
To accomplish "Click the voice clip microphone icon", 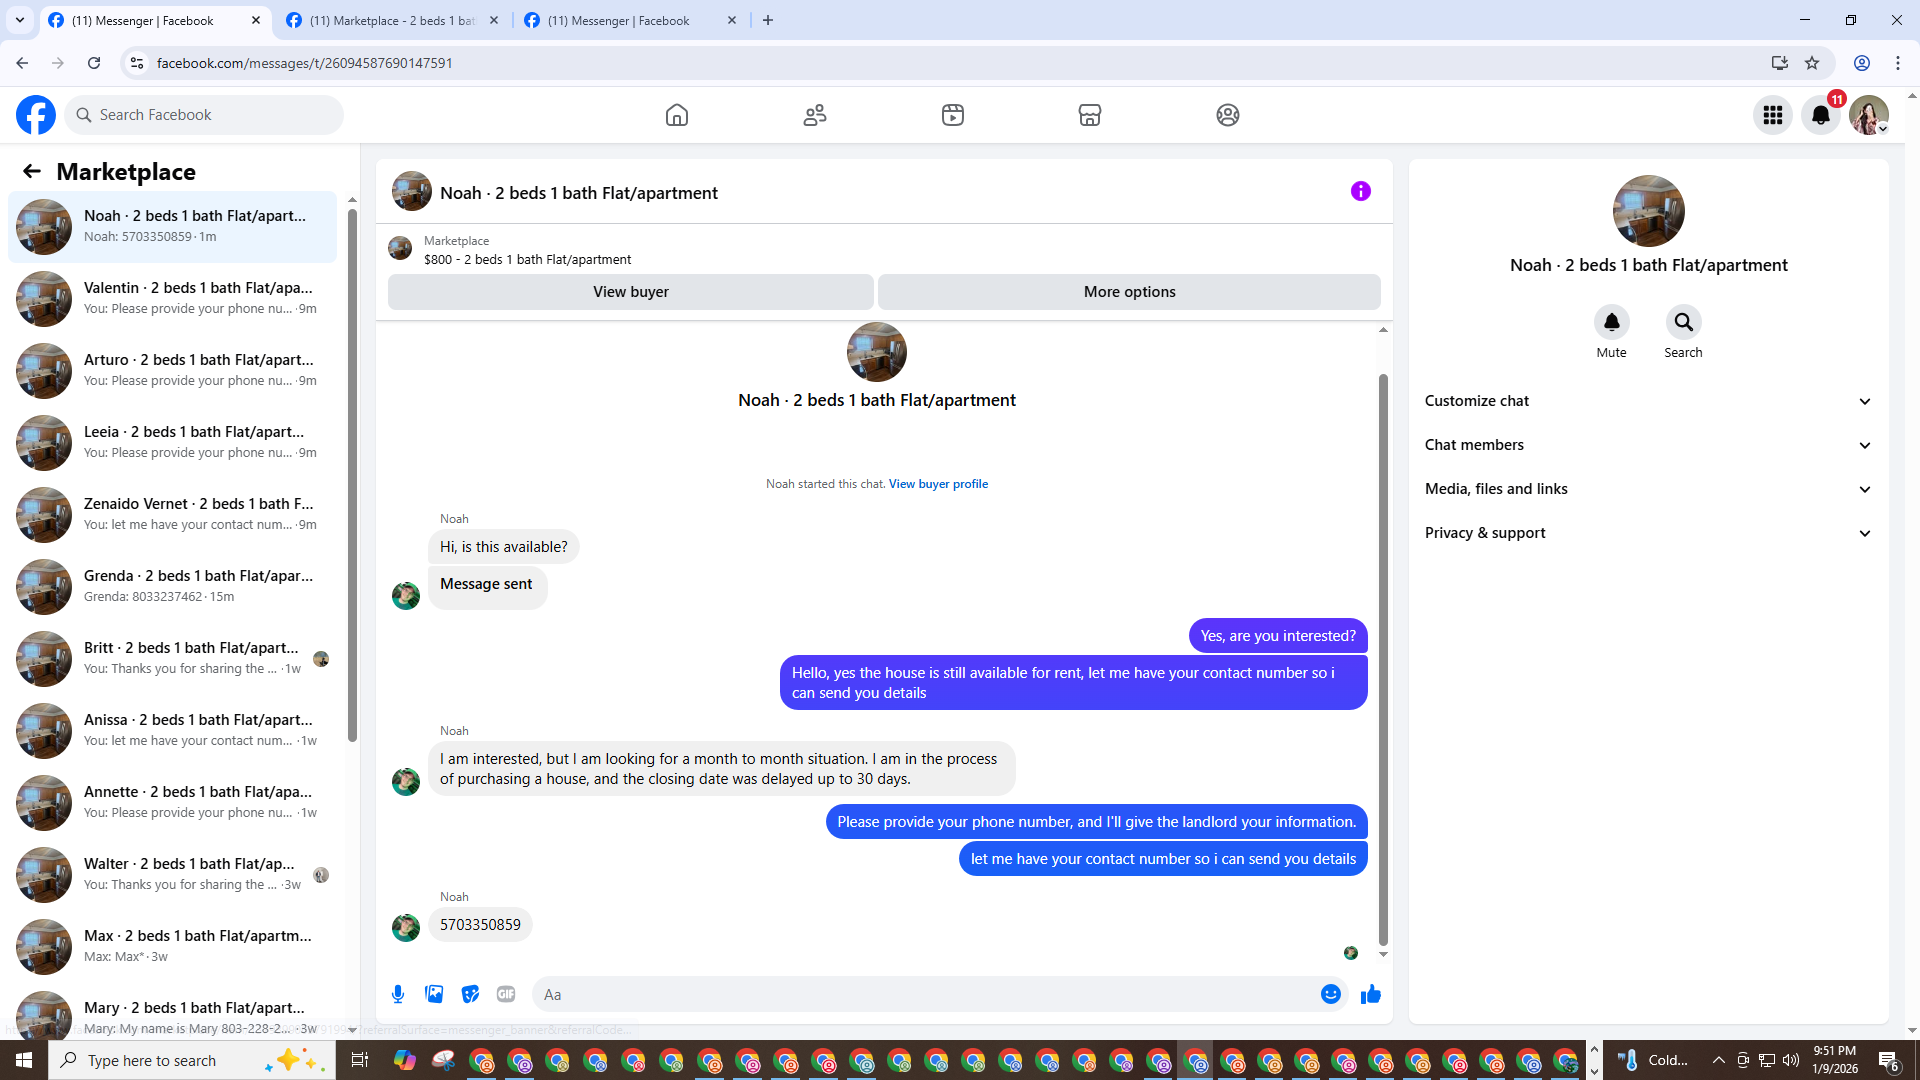I will pos(398,994).
